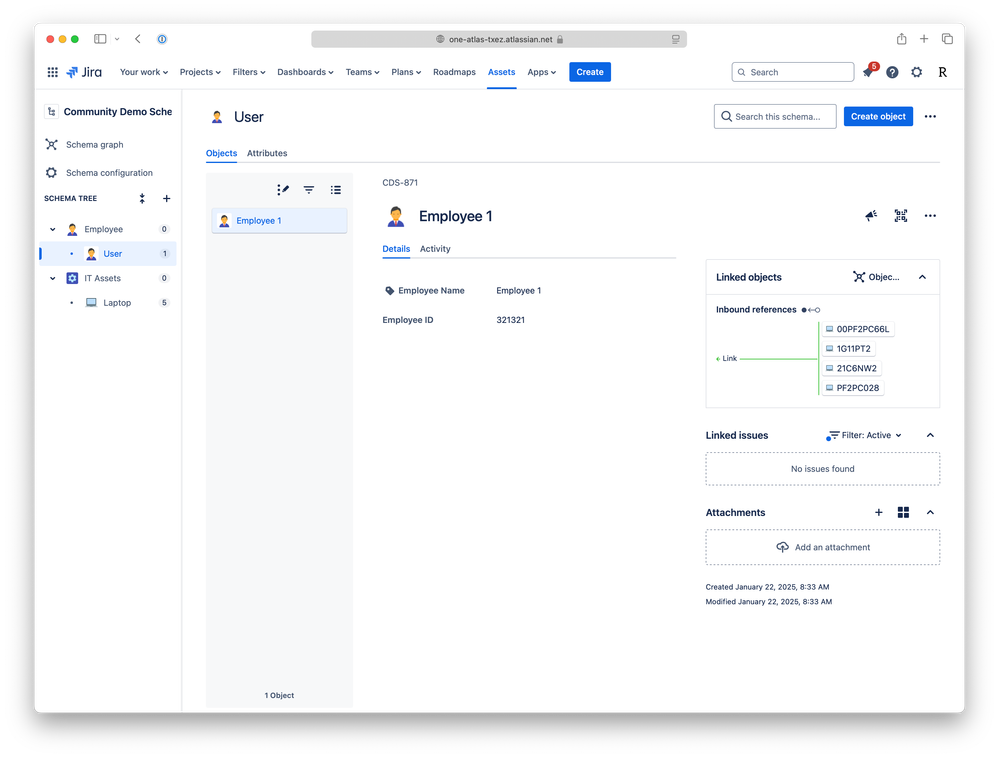999x758 pixels.
Task: Open Employee 1 more actions menu
Action: click(x=930, y=216)
